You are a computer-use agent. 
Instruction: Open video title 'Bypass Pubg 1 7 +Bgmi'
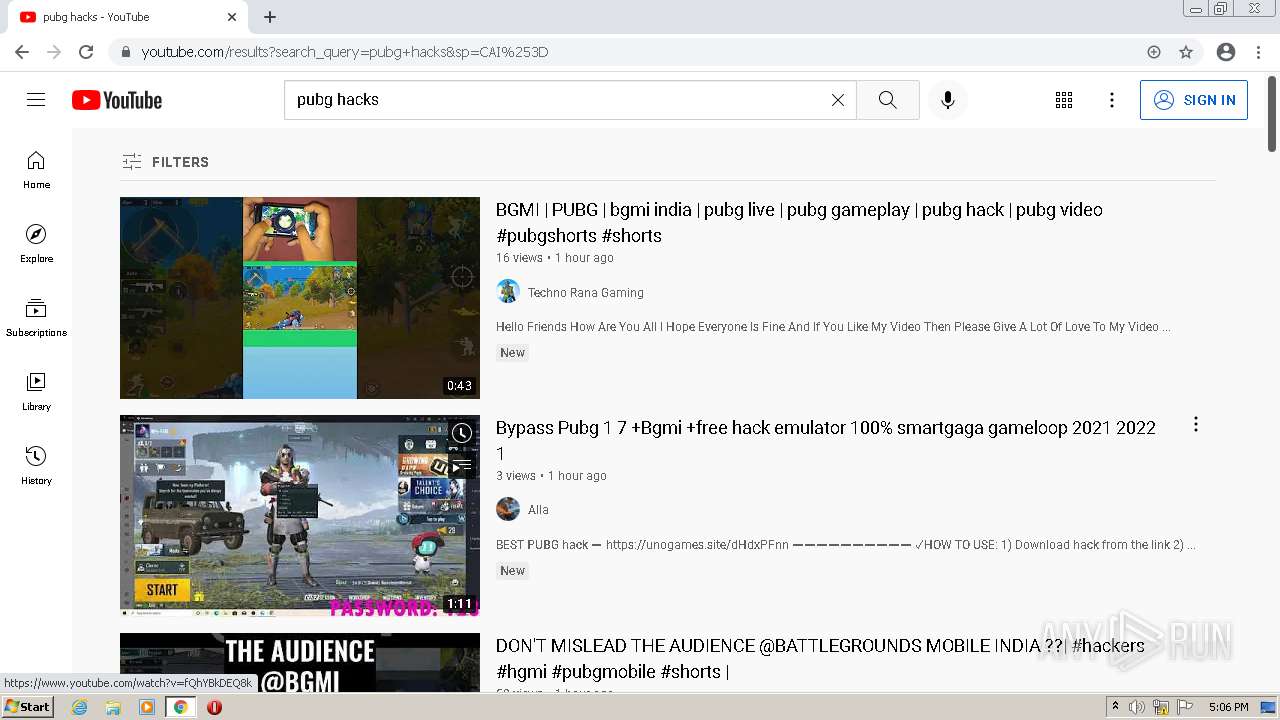(x=826, y=440)
